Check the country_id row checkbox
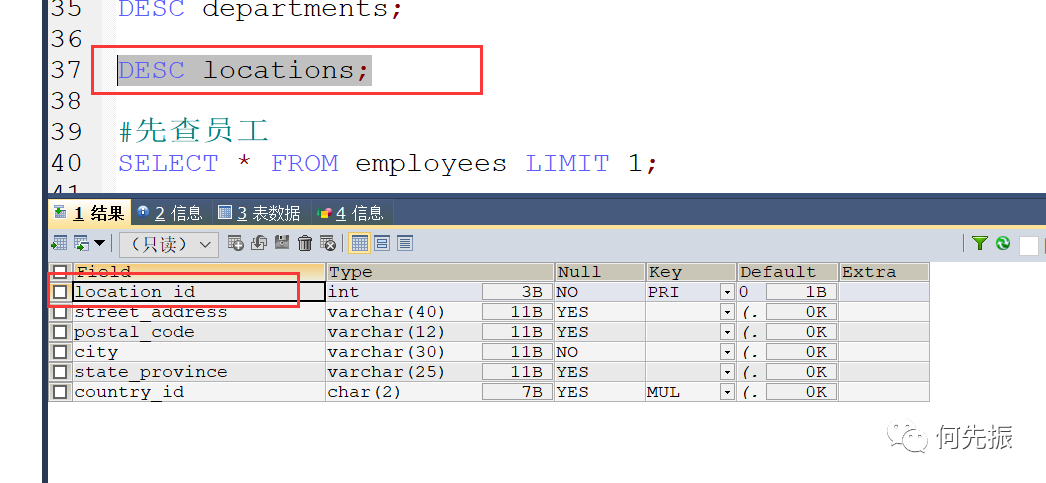The height and width of the screenshot is (483, 1046). [x=60, y=392]
